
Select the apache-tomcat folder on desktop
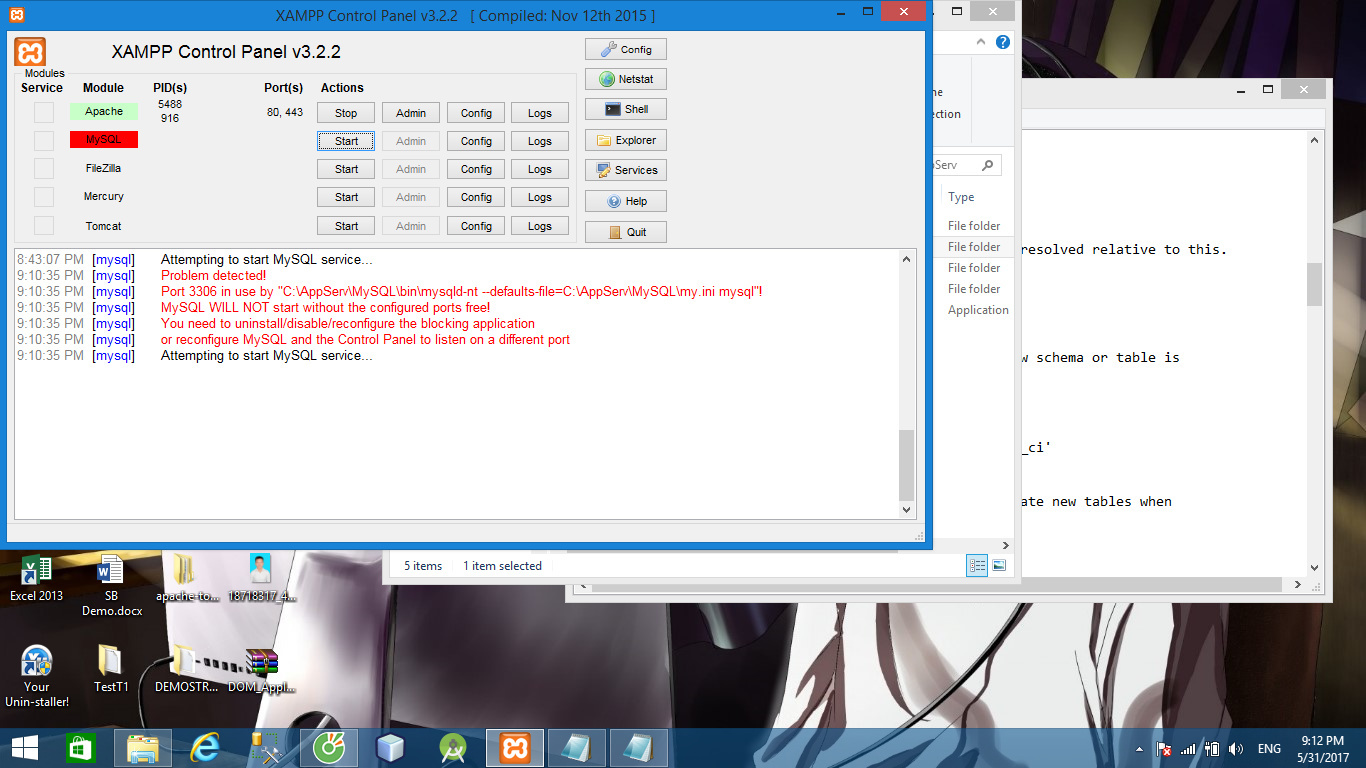click(185, 577)
